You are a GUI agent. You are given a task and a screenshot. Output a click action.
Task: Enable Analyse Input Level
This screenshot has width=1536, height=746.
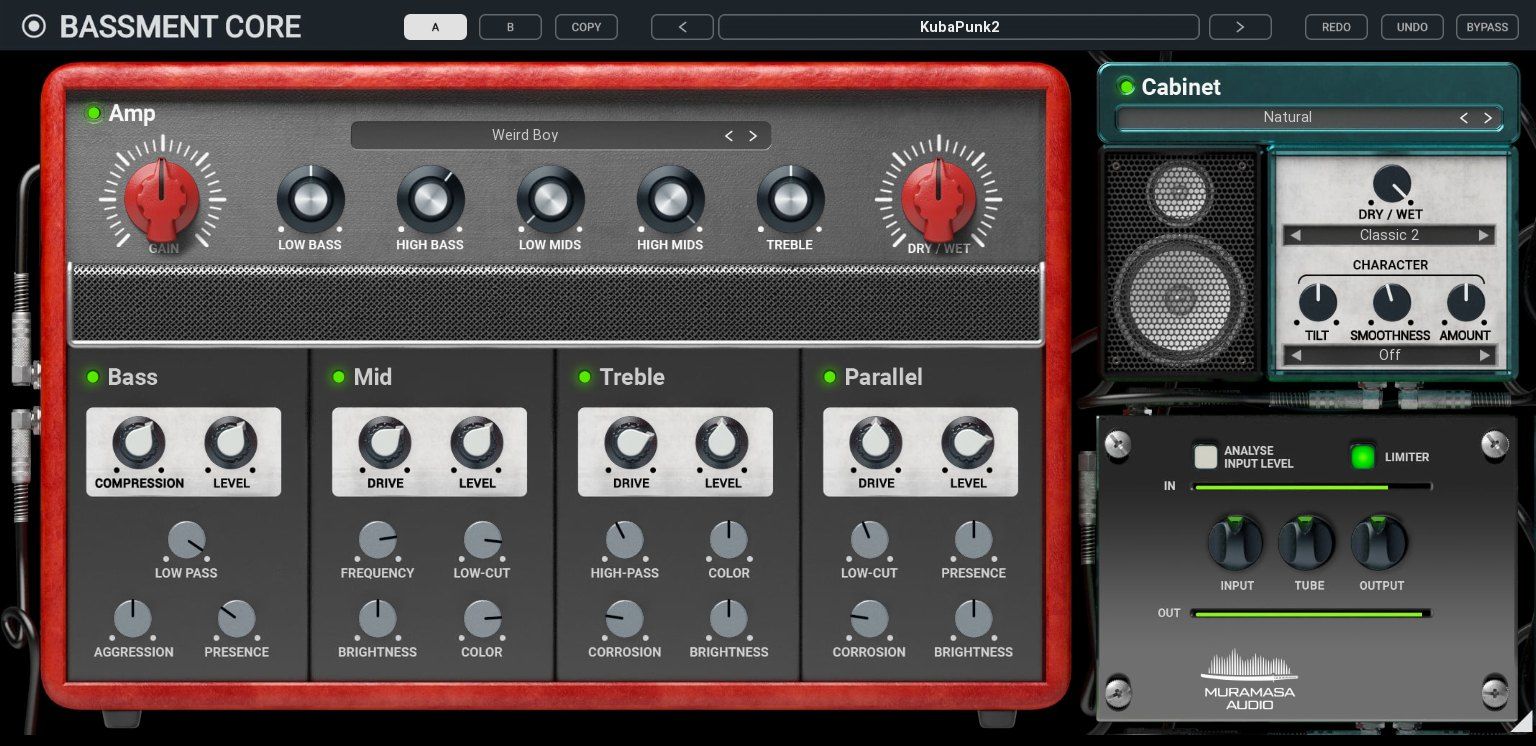(x=1206, y=457)
